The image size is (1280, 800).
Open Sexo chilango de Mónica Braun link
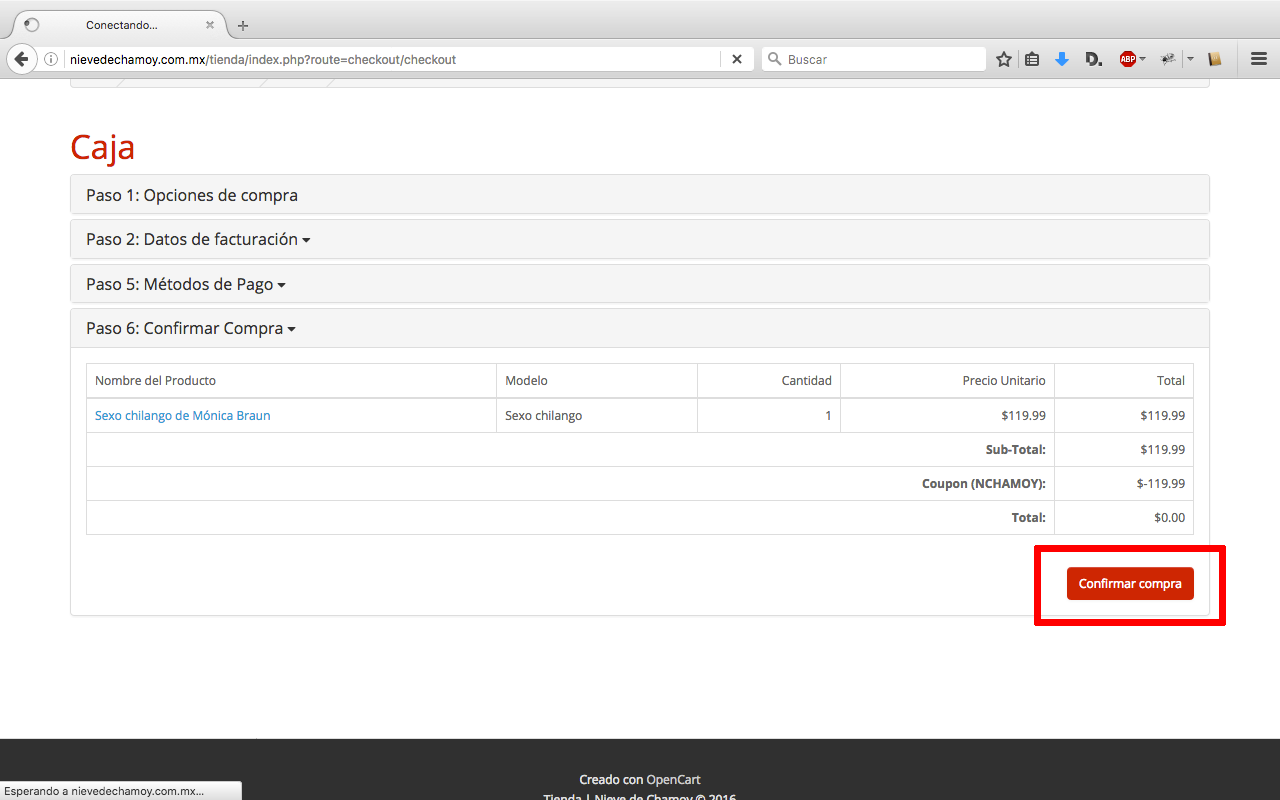182,415
